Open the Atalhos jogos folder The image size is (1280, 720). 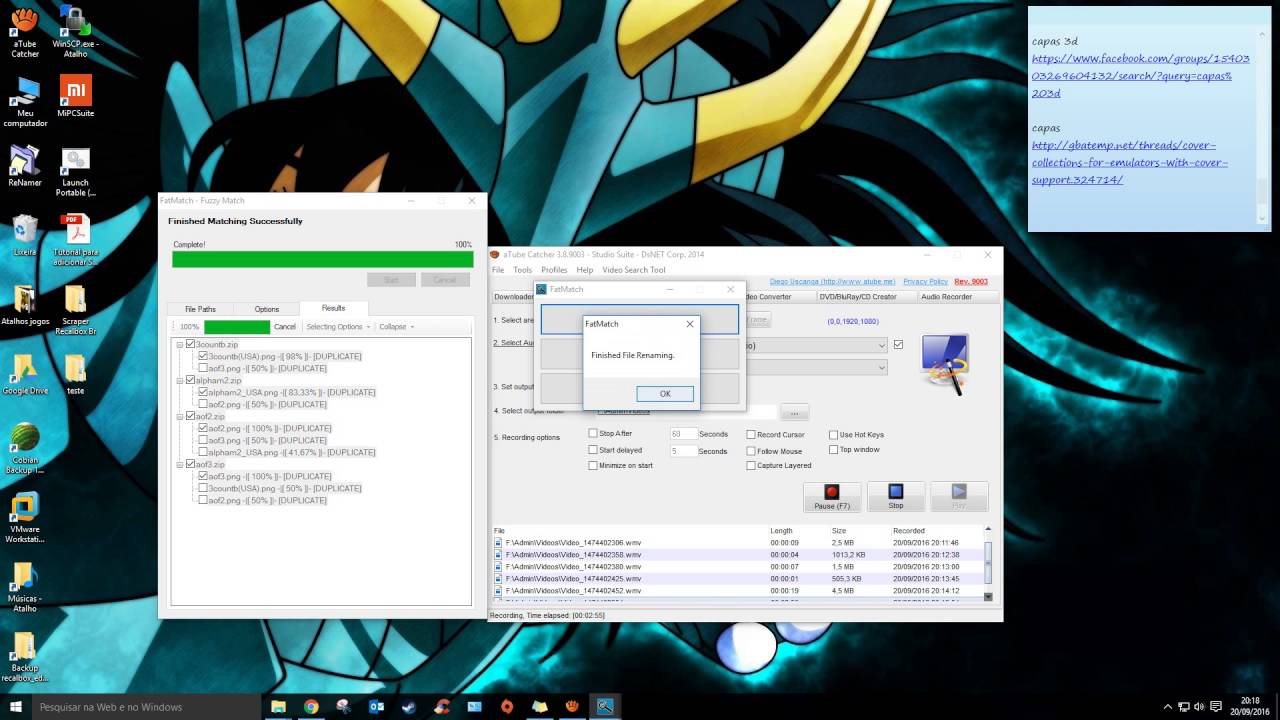pos(25,305)
